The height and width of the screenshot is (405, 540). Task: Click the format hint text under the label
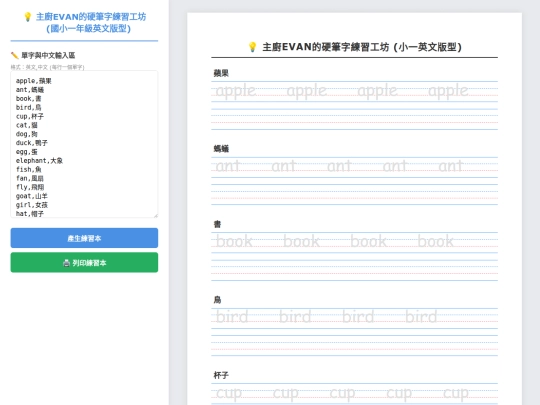(x=47, y=67)
